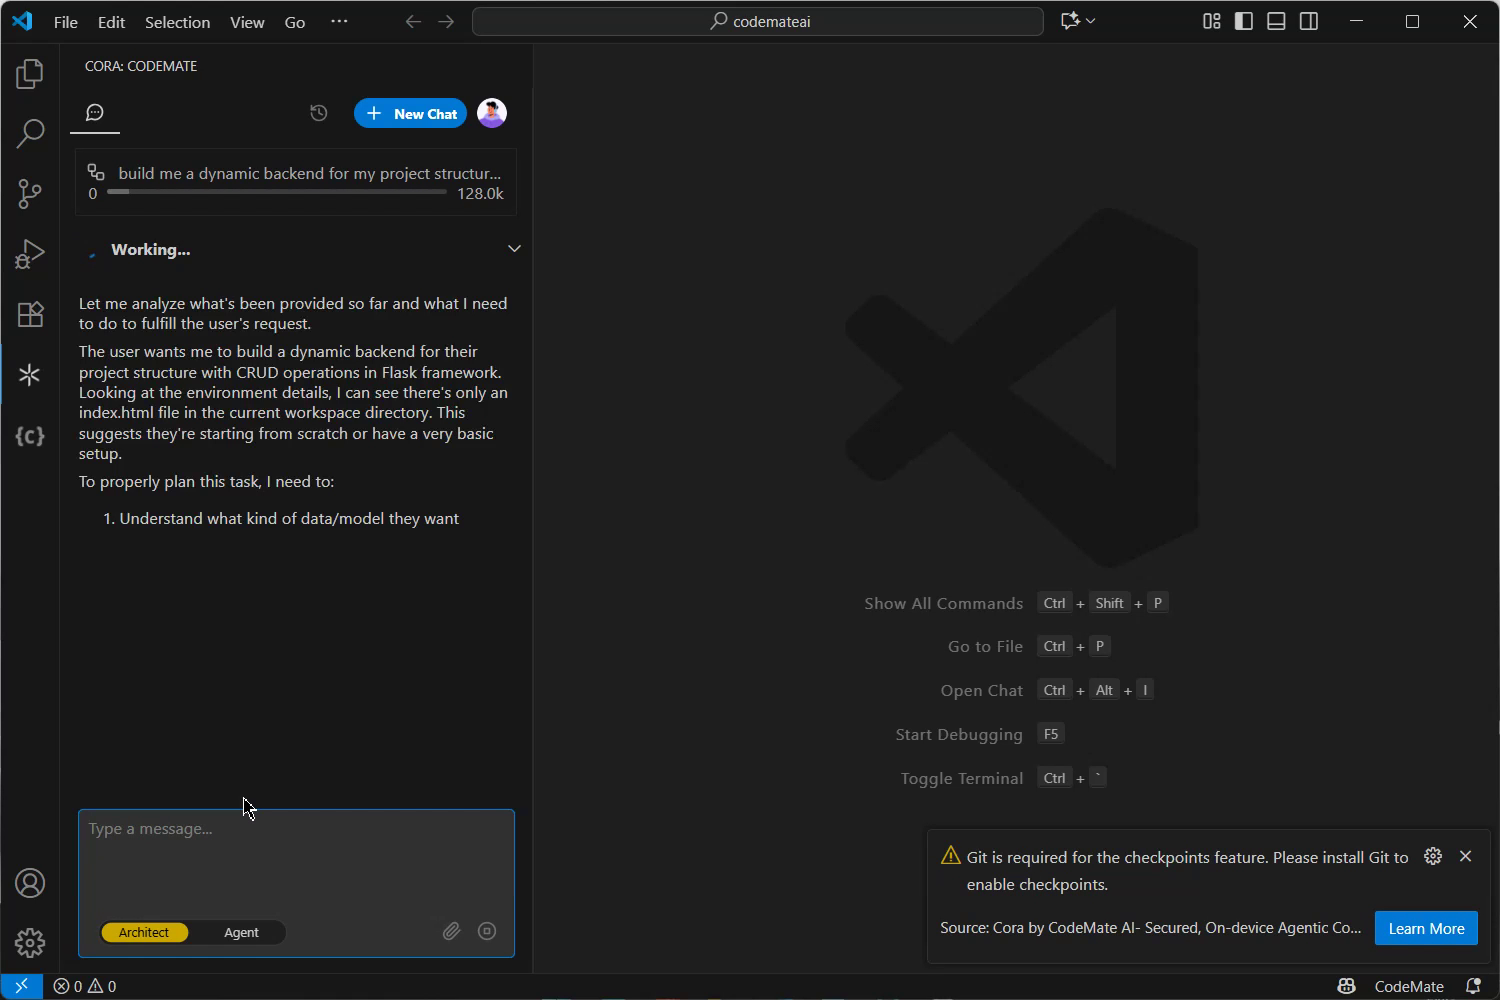
Task: Open Run and Debug view
Action: coord(30,254)
